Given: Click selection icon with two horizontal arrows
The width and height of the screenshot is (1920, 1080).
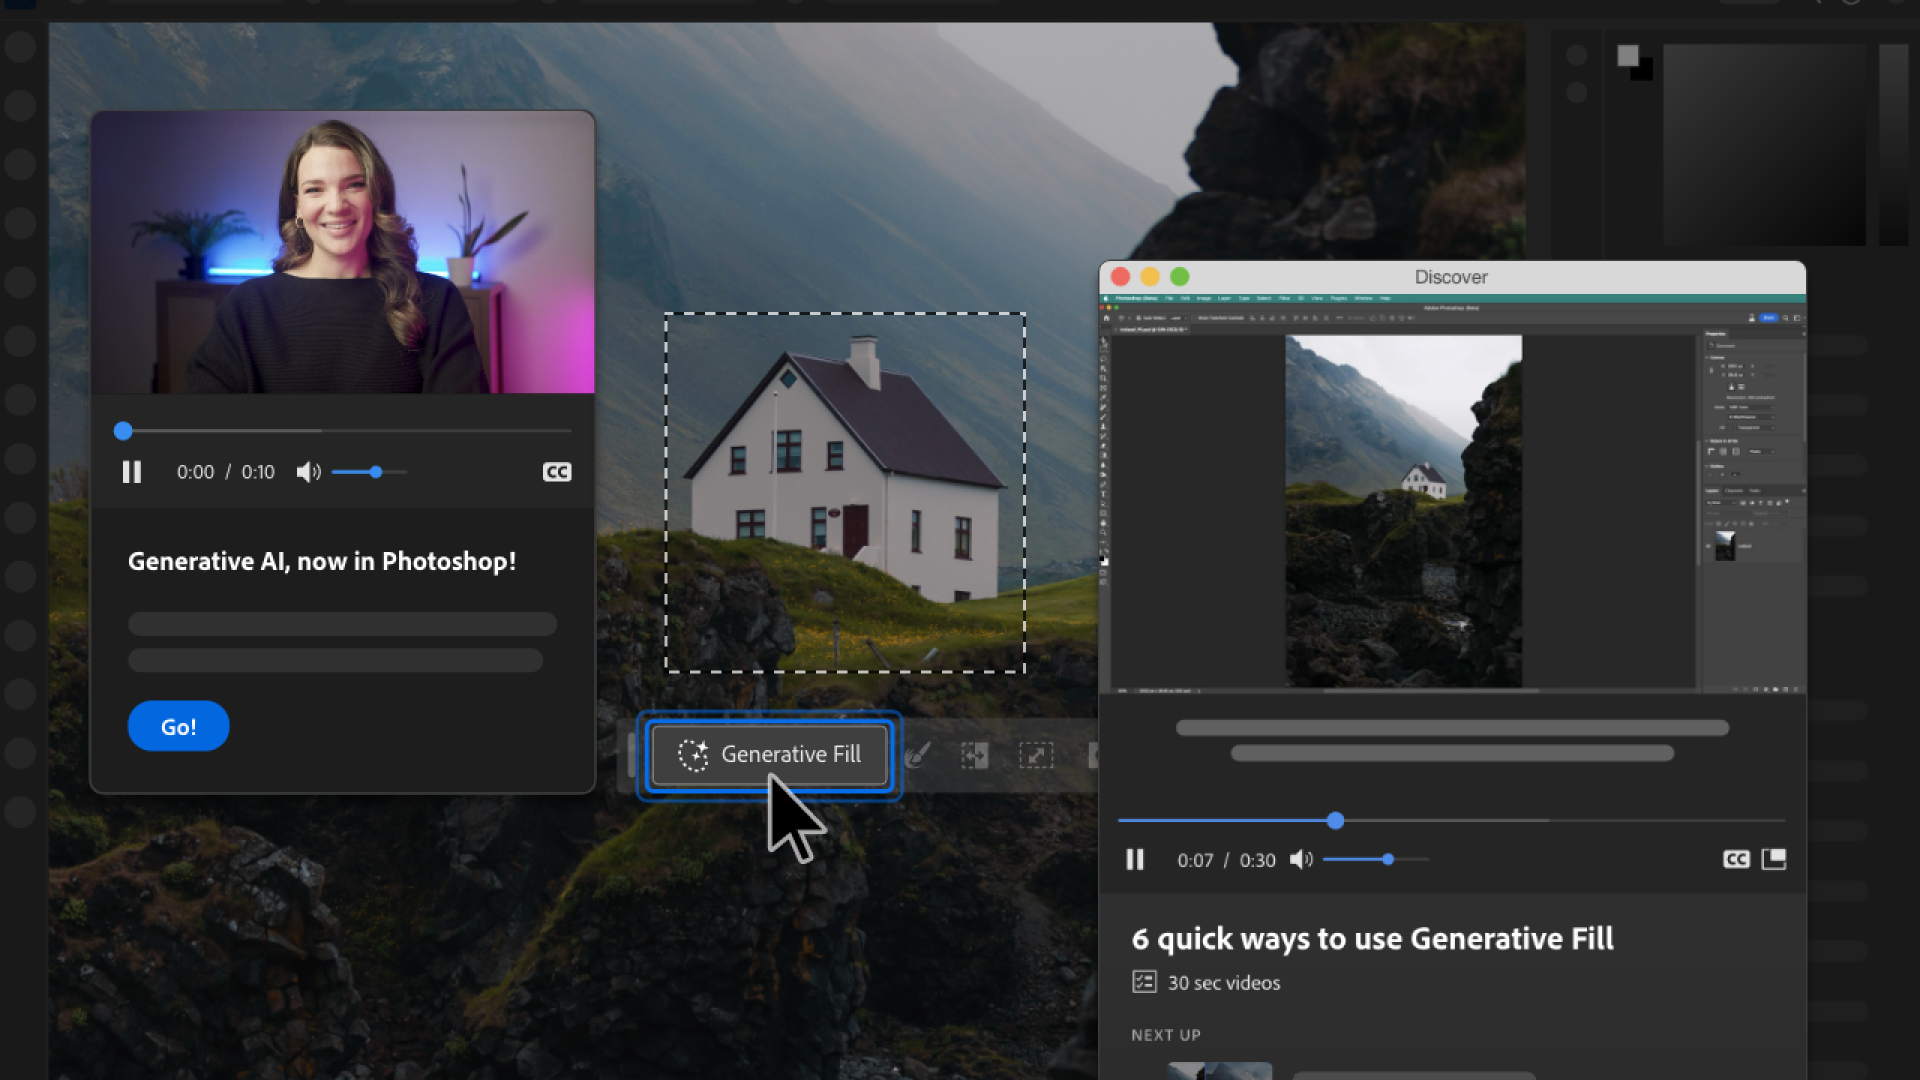Looking at the screenshot, I should click(975, 755).
